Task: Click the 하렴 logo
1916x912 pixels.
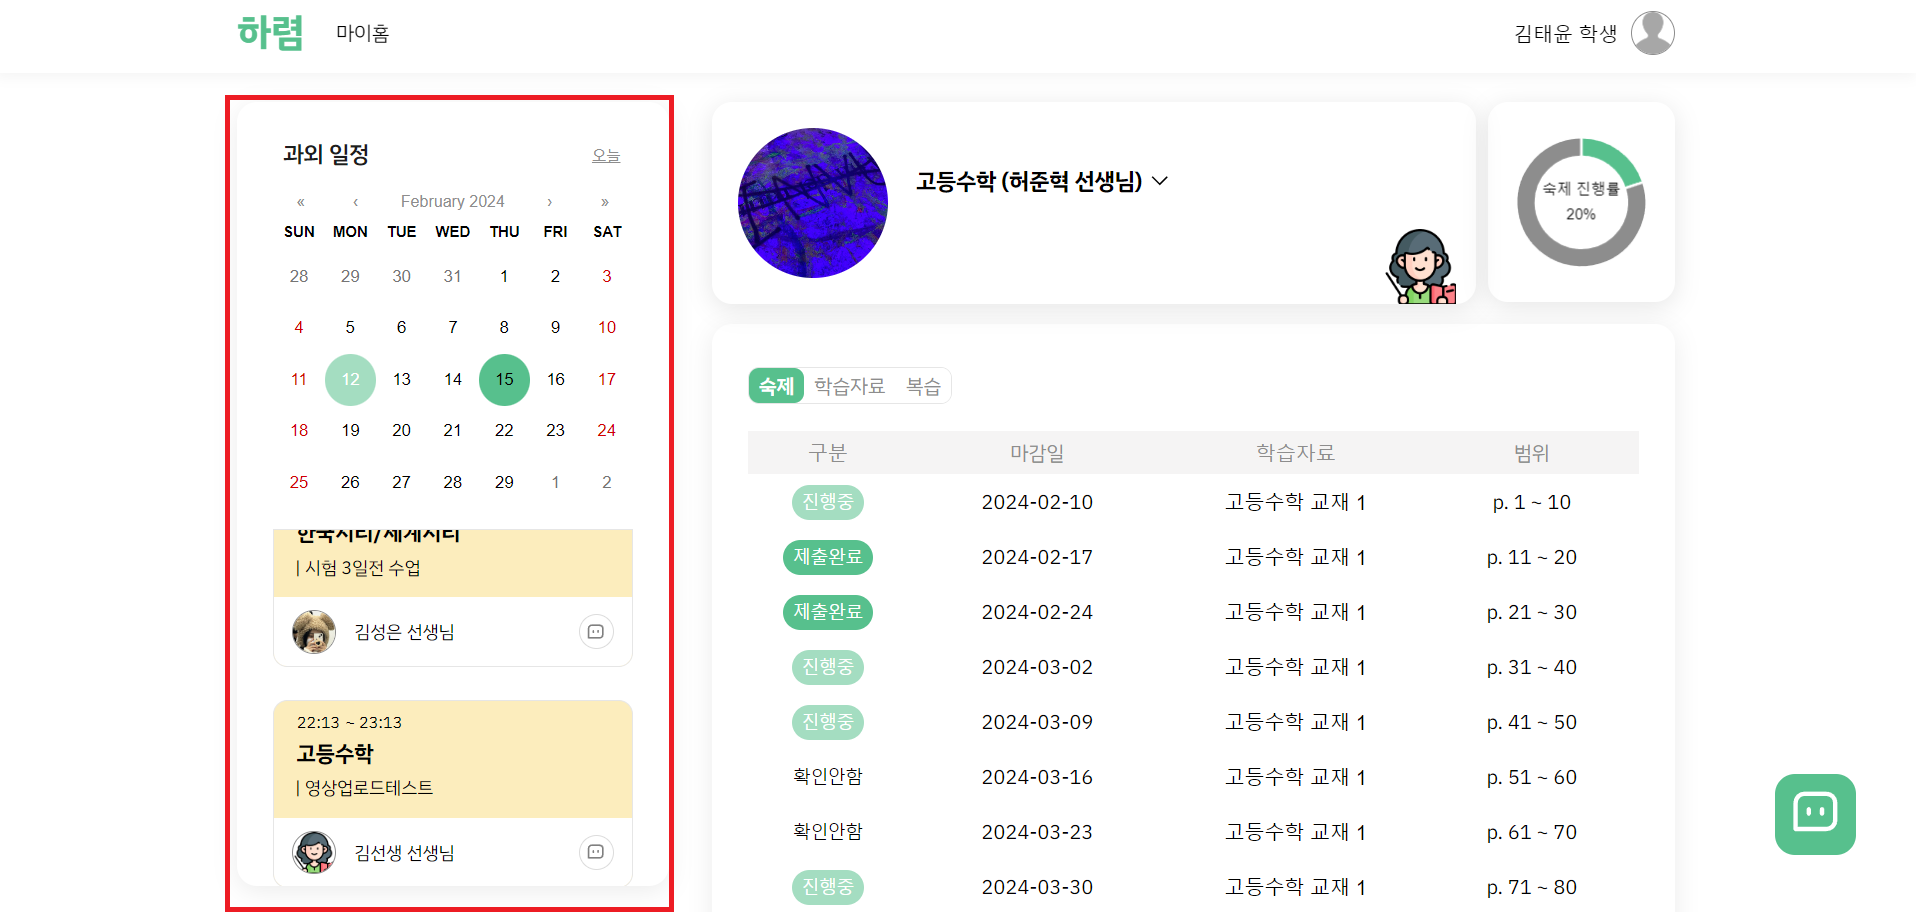Action: (x=270, y=33)
